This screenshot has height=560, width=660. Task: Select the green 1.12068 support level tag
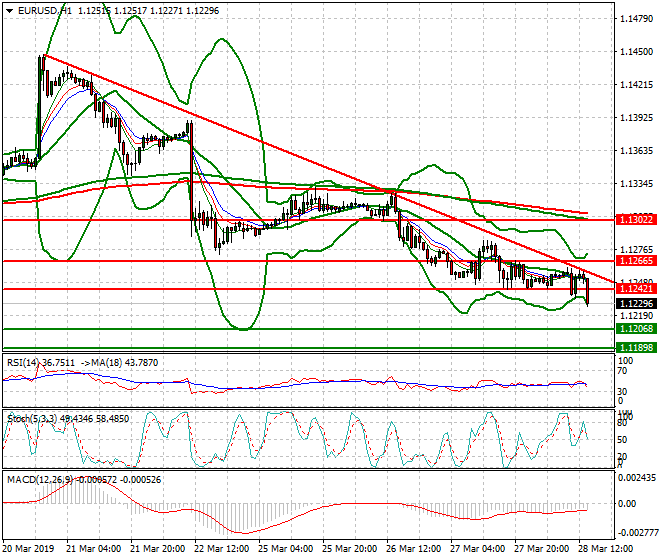(635, 329)
